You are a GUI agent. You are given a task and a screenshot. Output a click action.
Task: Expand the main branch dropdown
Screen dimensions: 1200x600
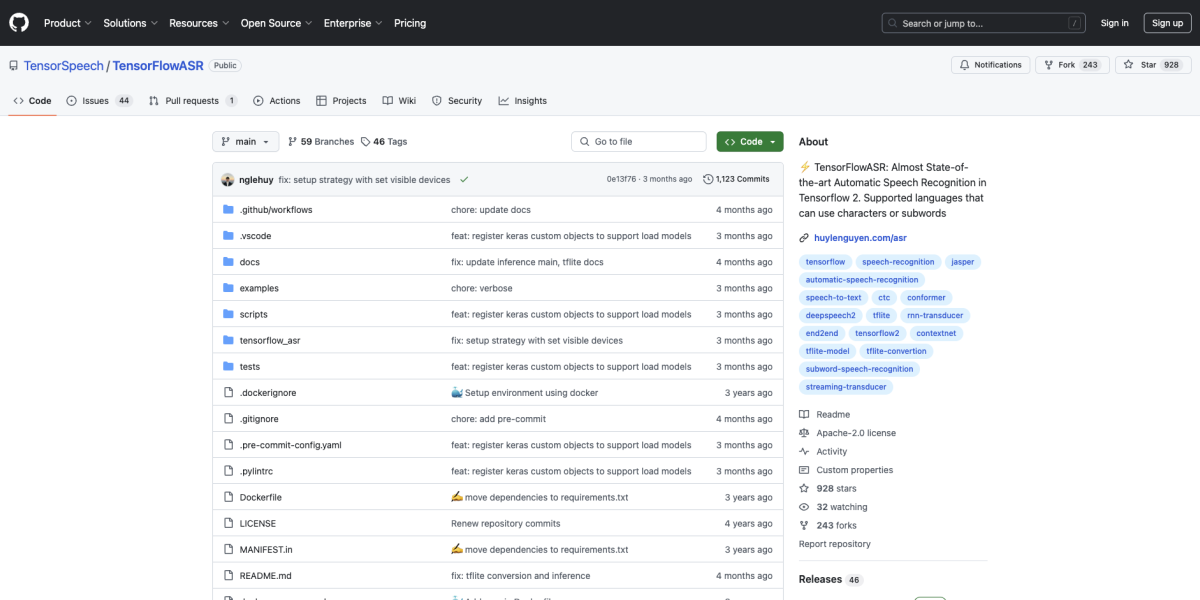(244, 142)
